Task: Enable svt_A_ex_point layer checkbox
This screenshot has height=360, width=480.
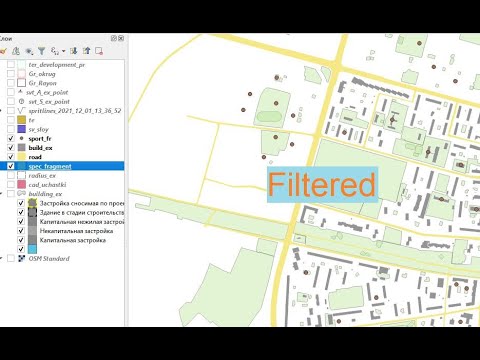Action: click(x=11, y=92)
